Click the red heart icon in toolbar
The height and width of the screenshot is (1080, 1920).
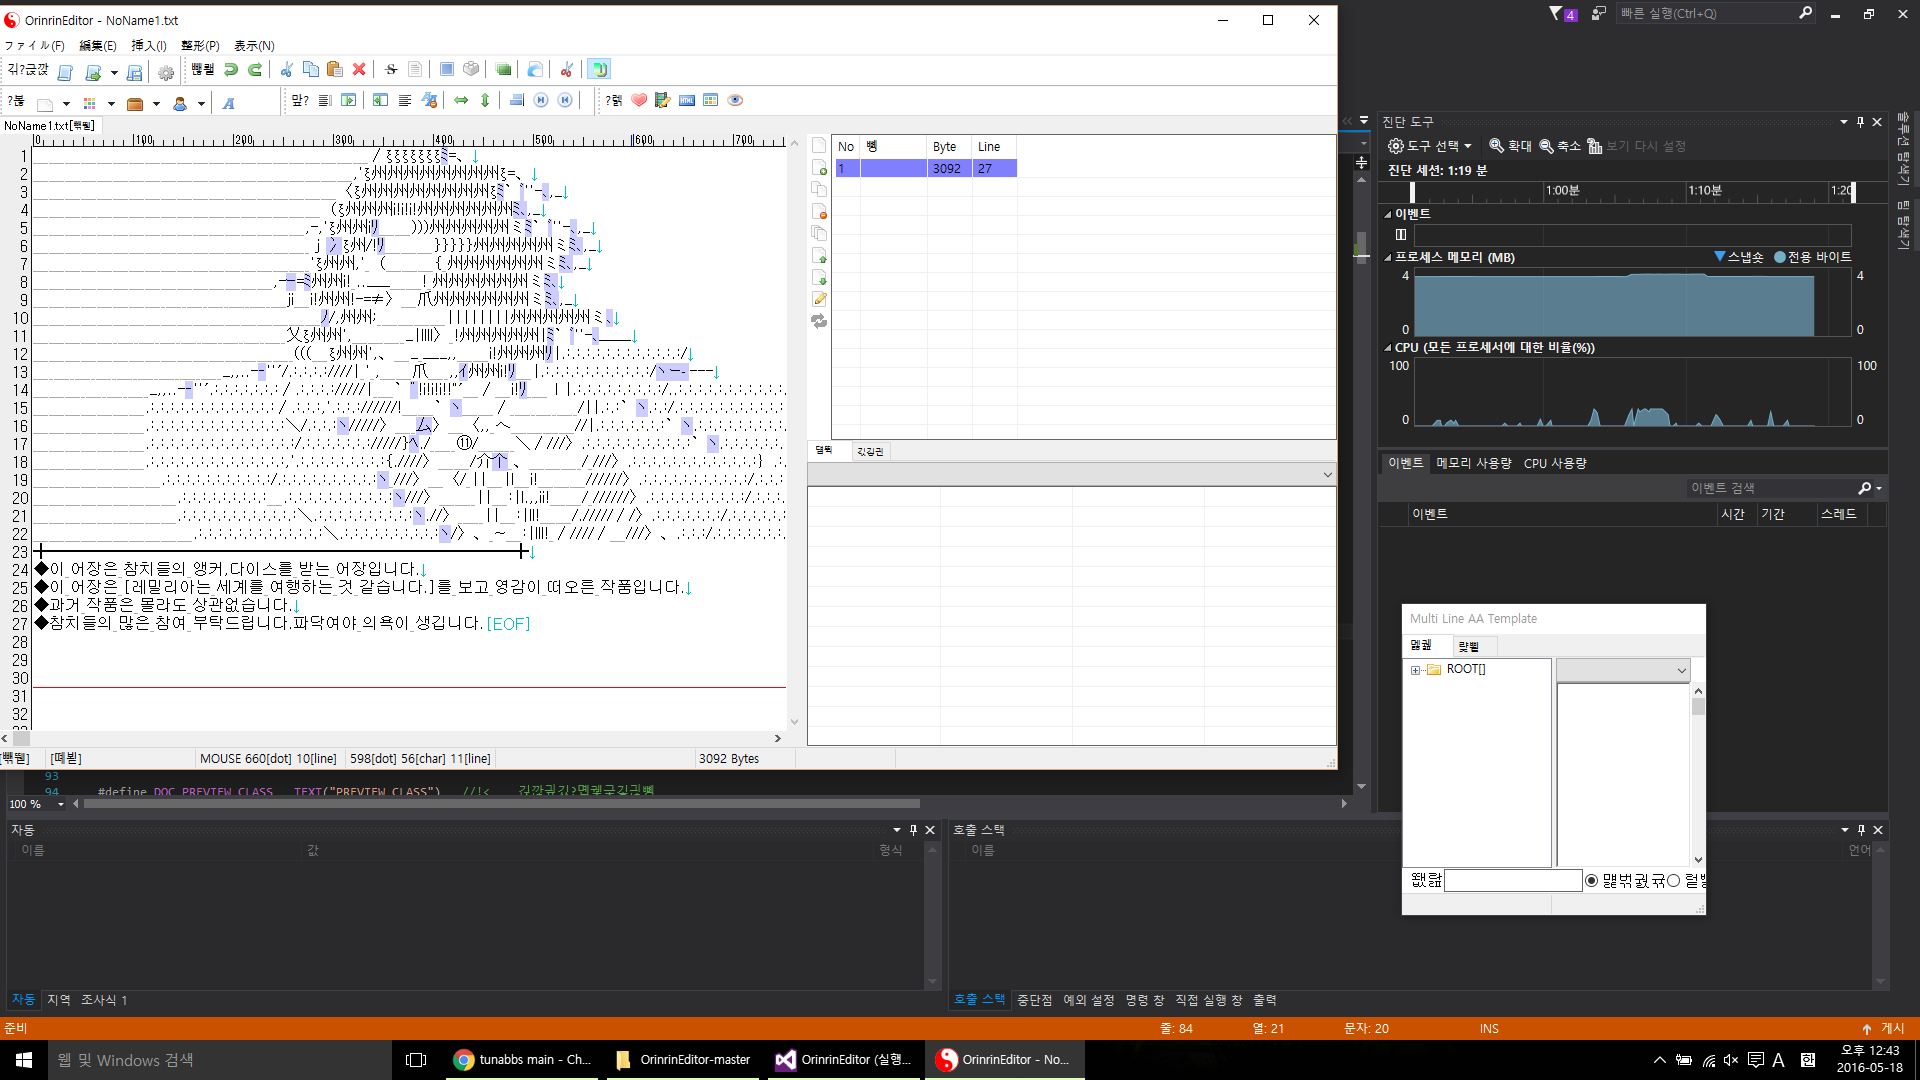[639, 100]
